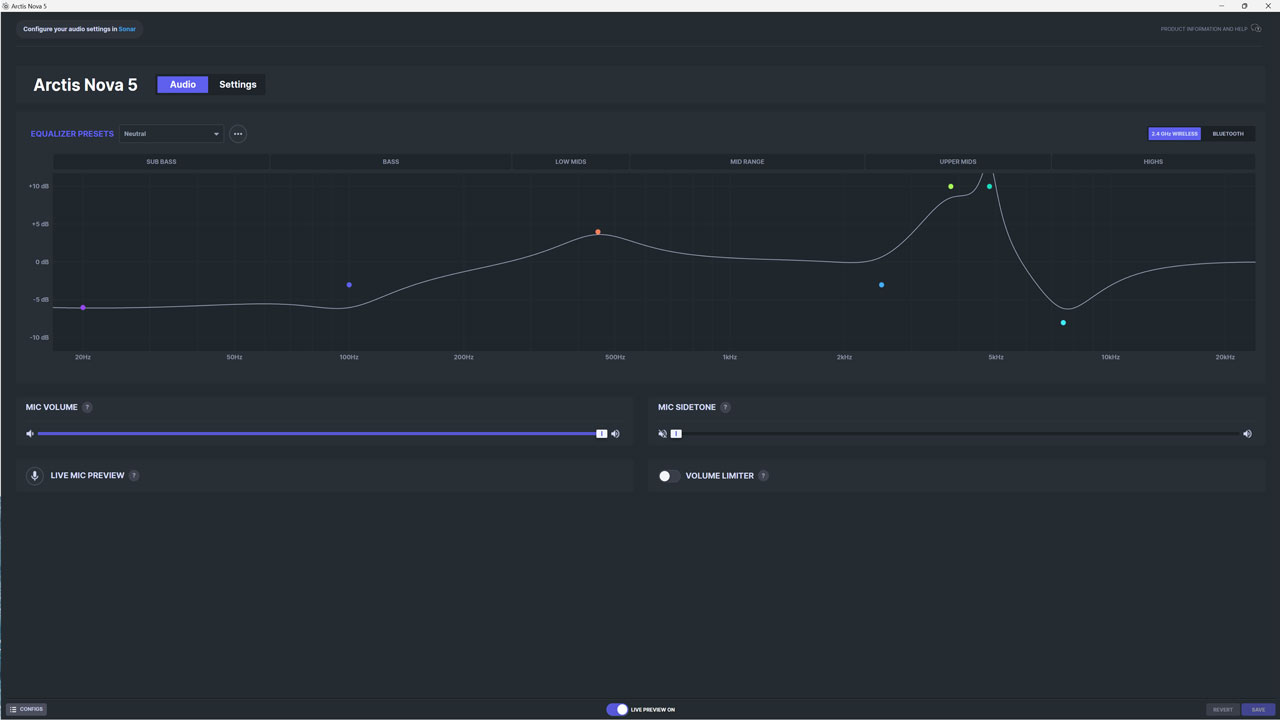Image resolution: width=1280 pixels, height=720 pixels.
Task: Open the Configs list icon
Action: [13, 709]
